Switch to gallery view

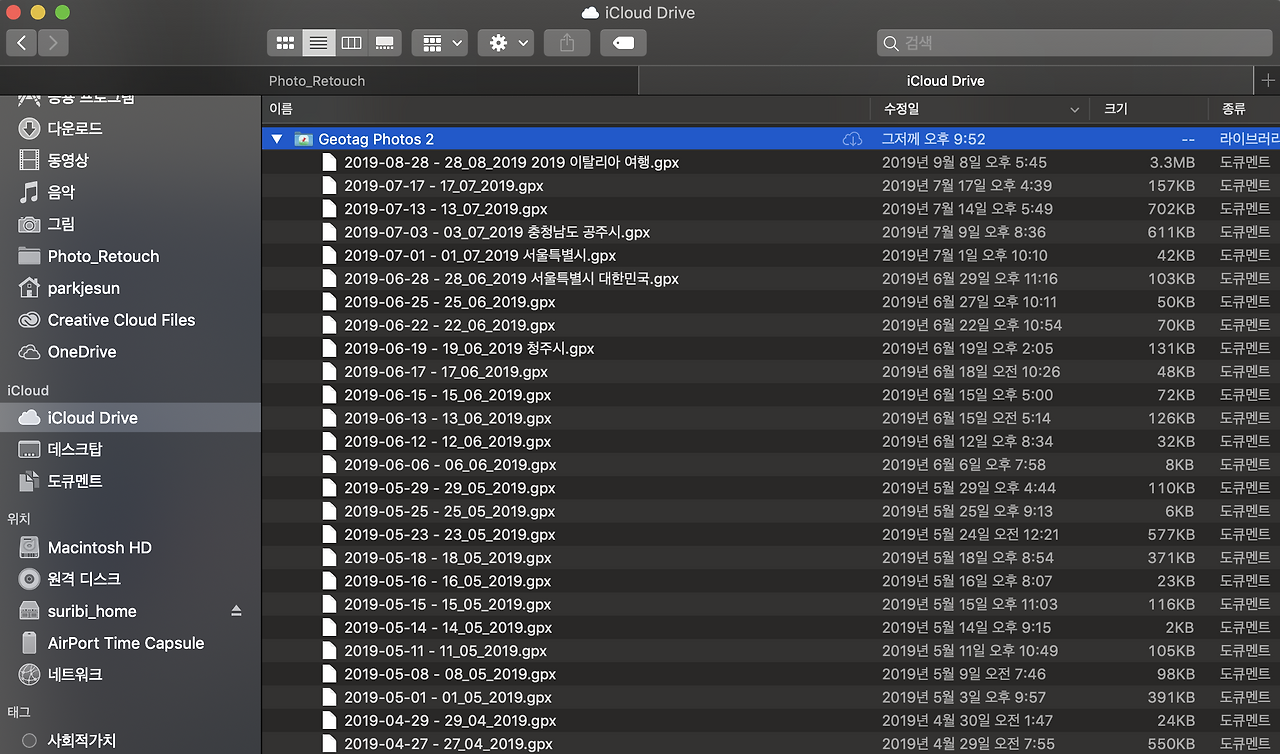click(385, 42)
